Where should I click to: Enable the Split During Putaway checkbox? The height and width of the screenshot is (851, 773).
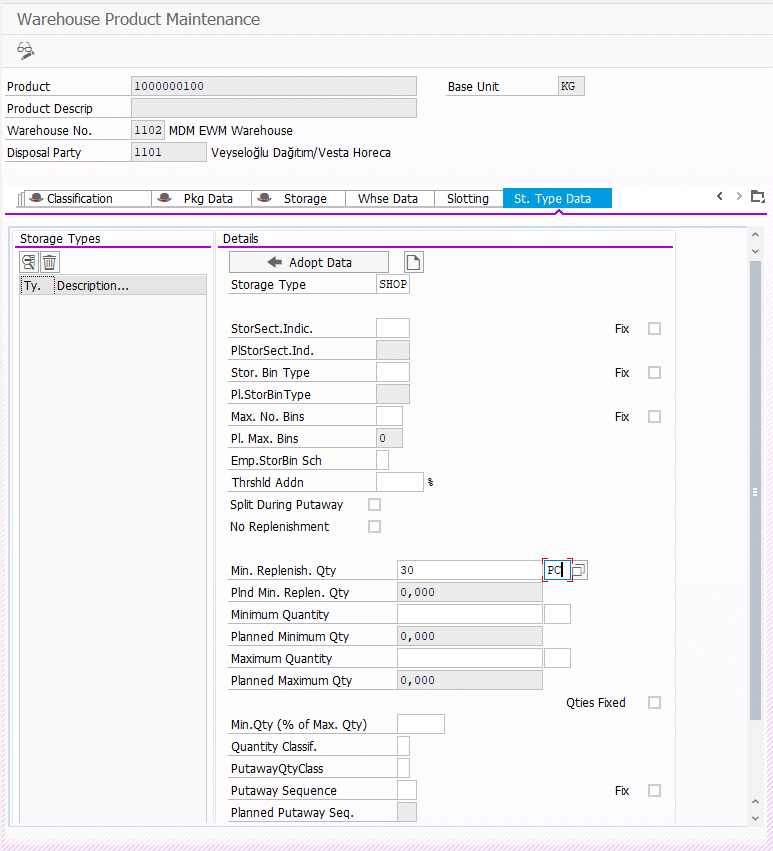coord(375,505)
